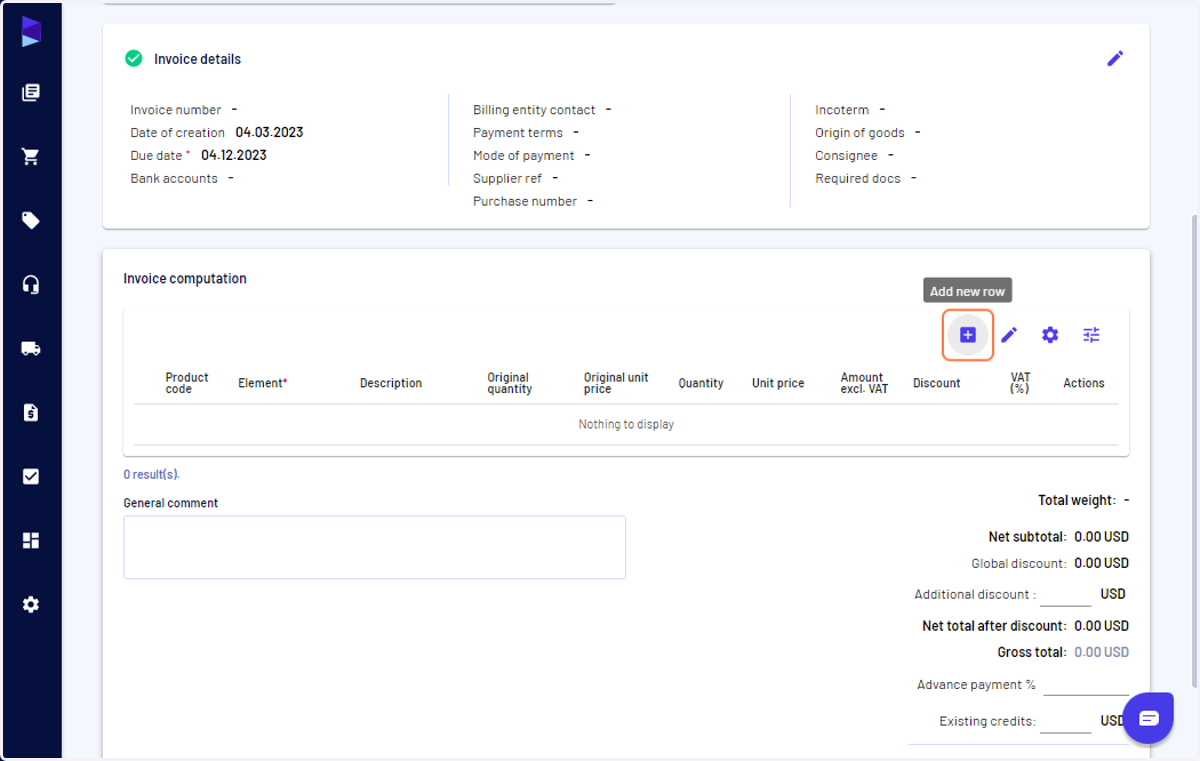Click the app logo in sidebar
The image size is (1200, 761).
31,31
